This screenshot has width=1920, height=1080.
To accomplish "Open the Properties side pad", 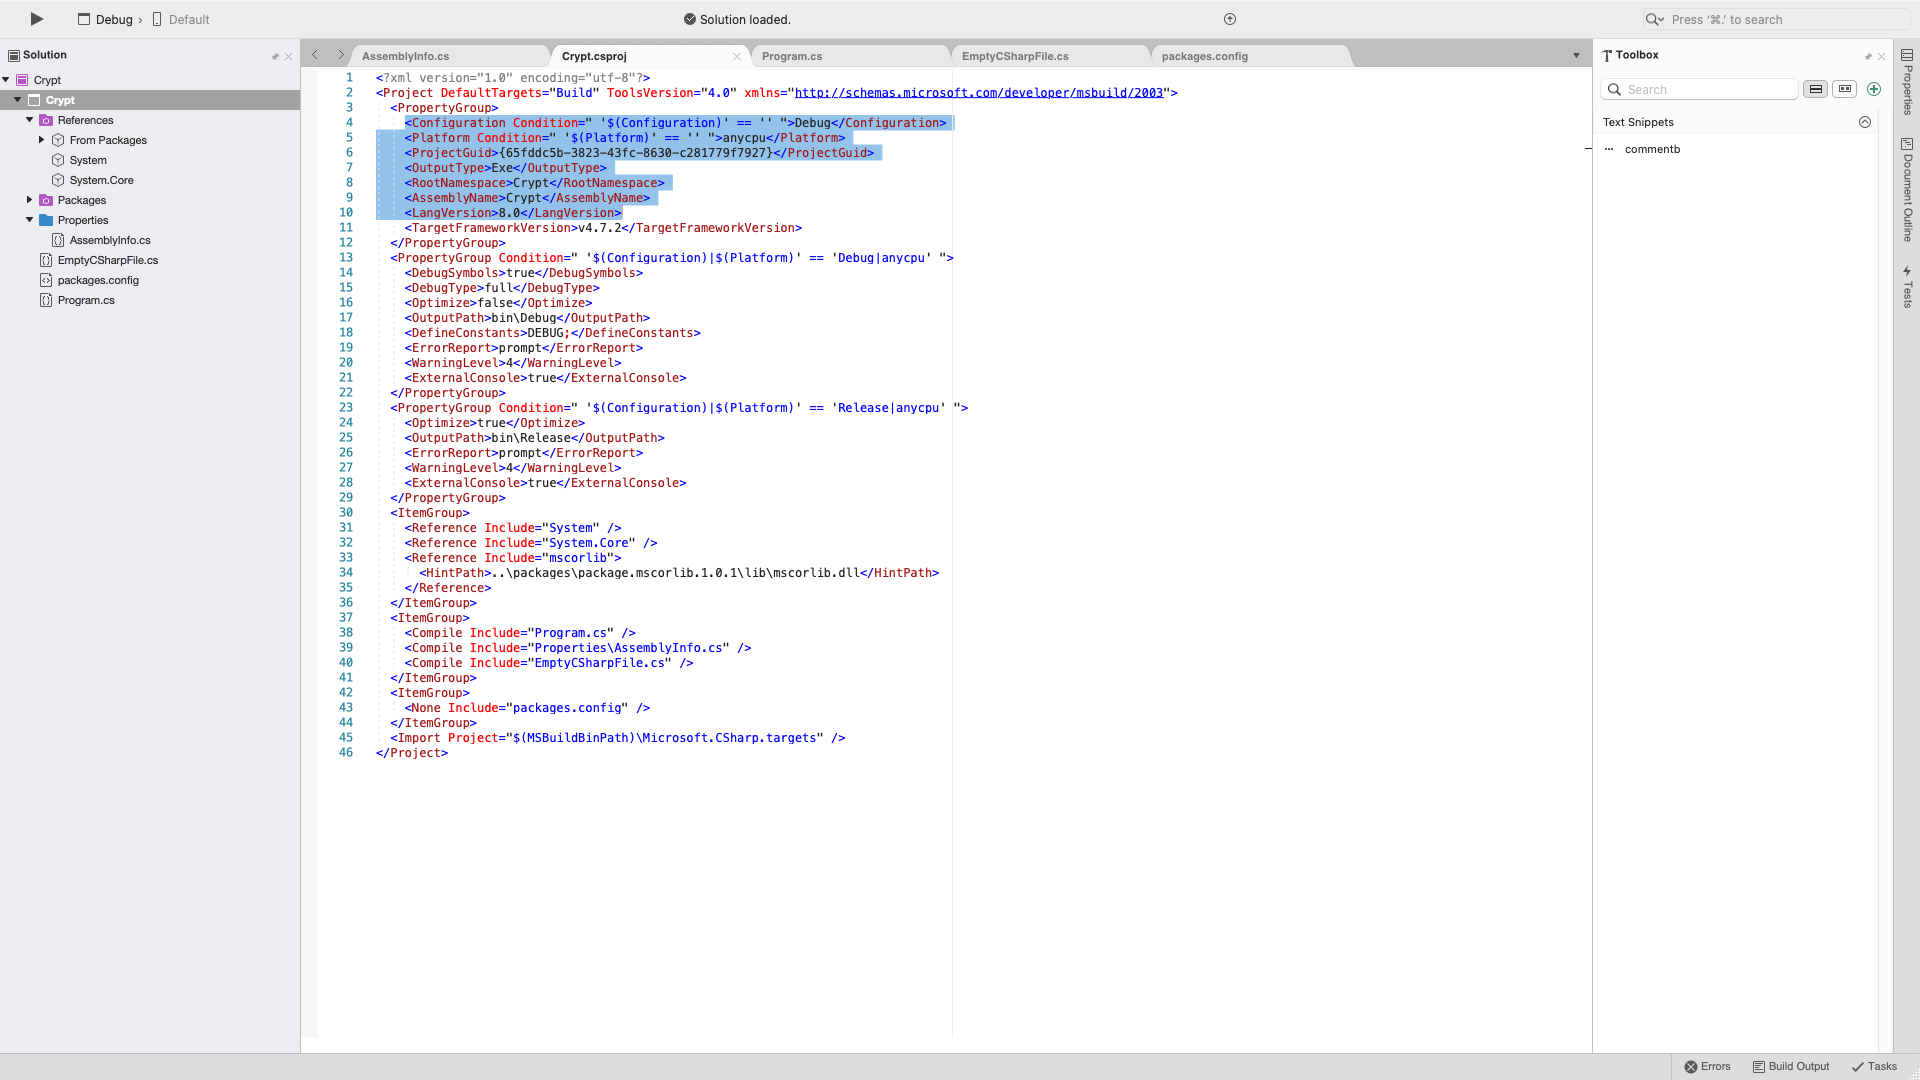I will click(x=1907, y=84).
